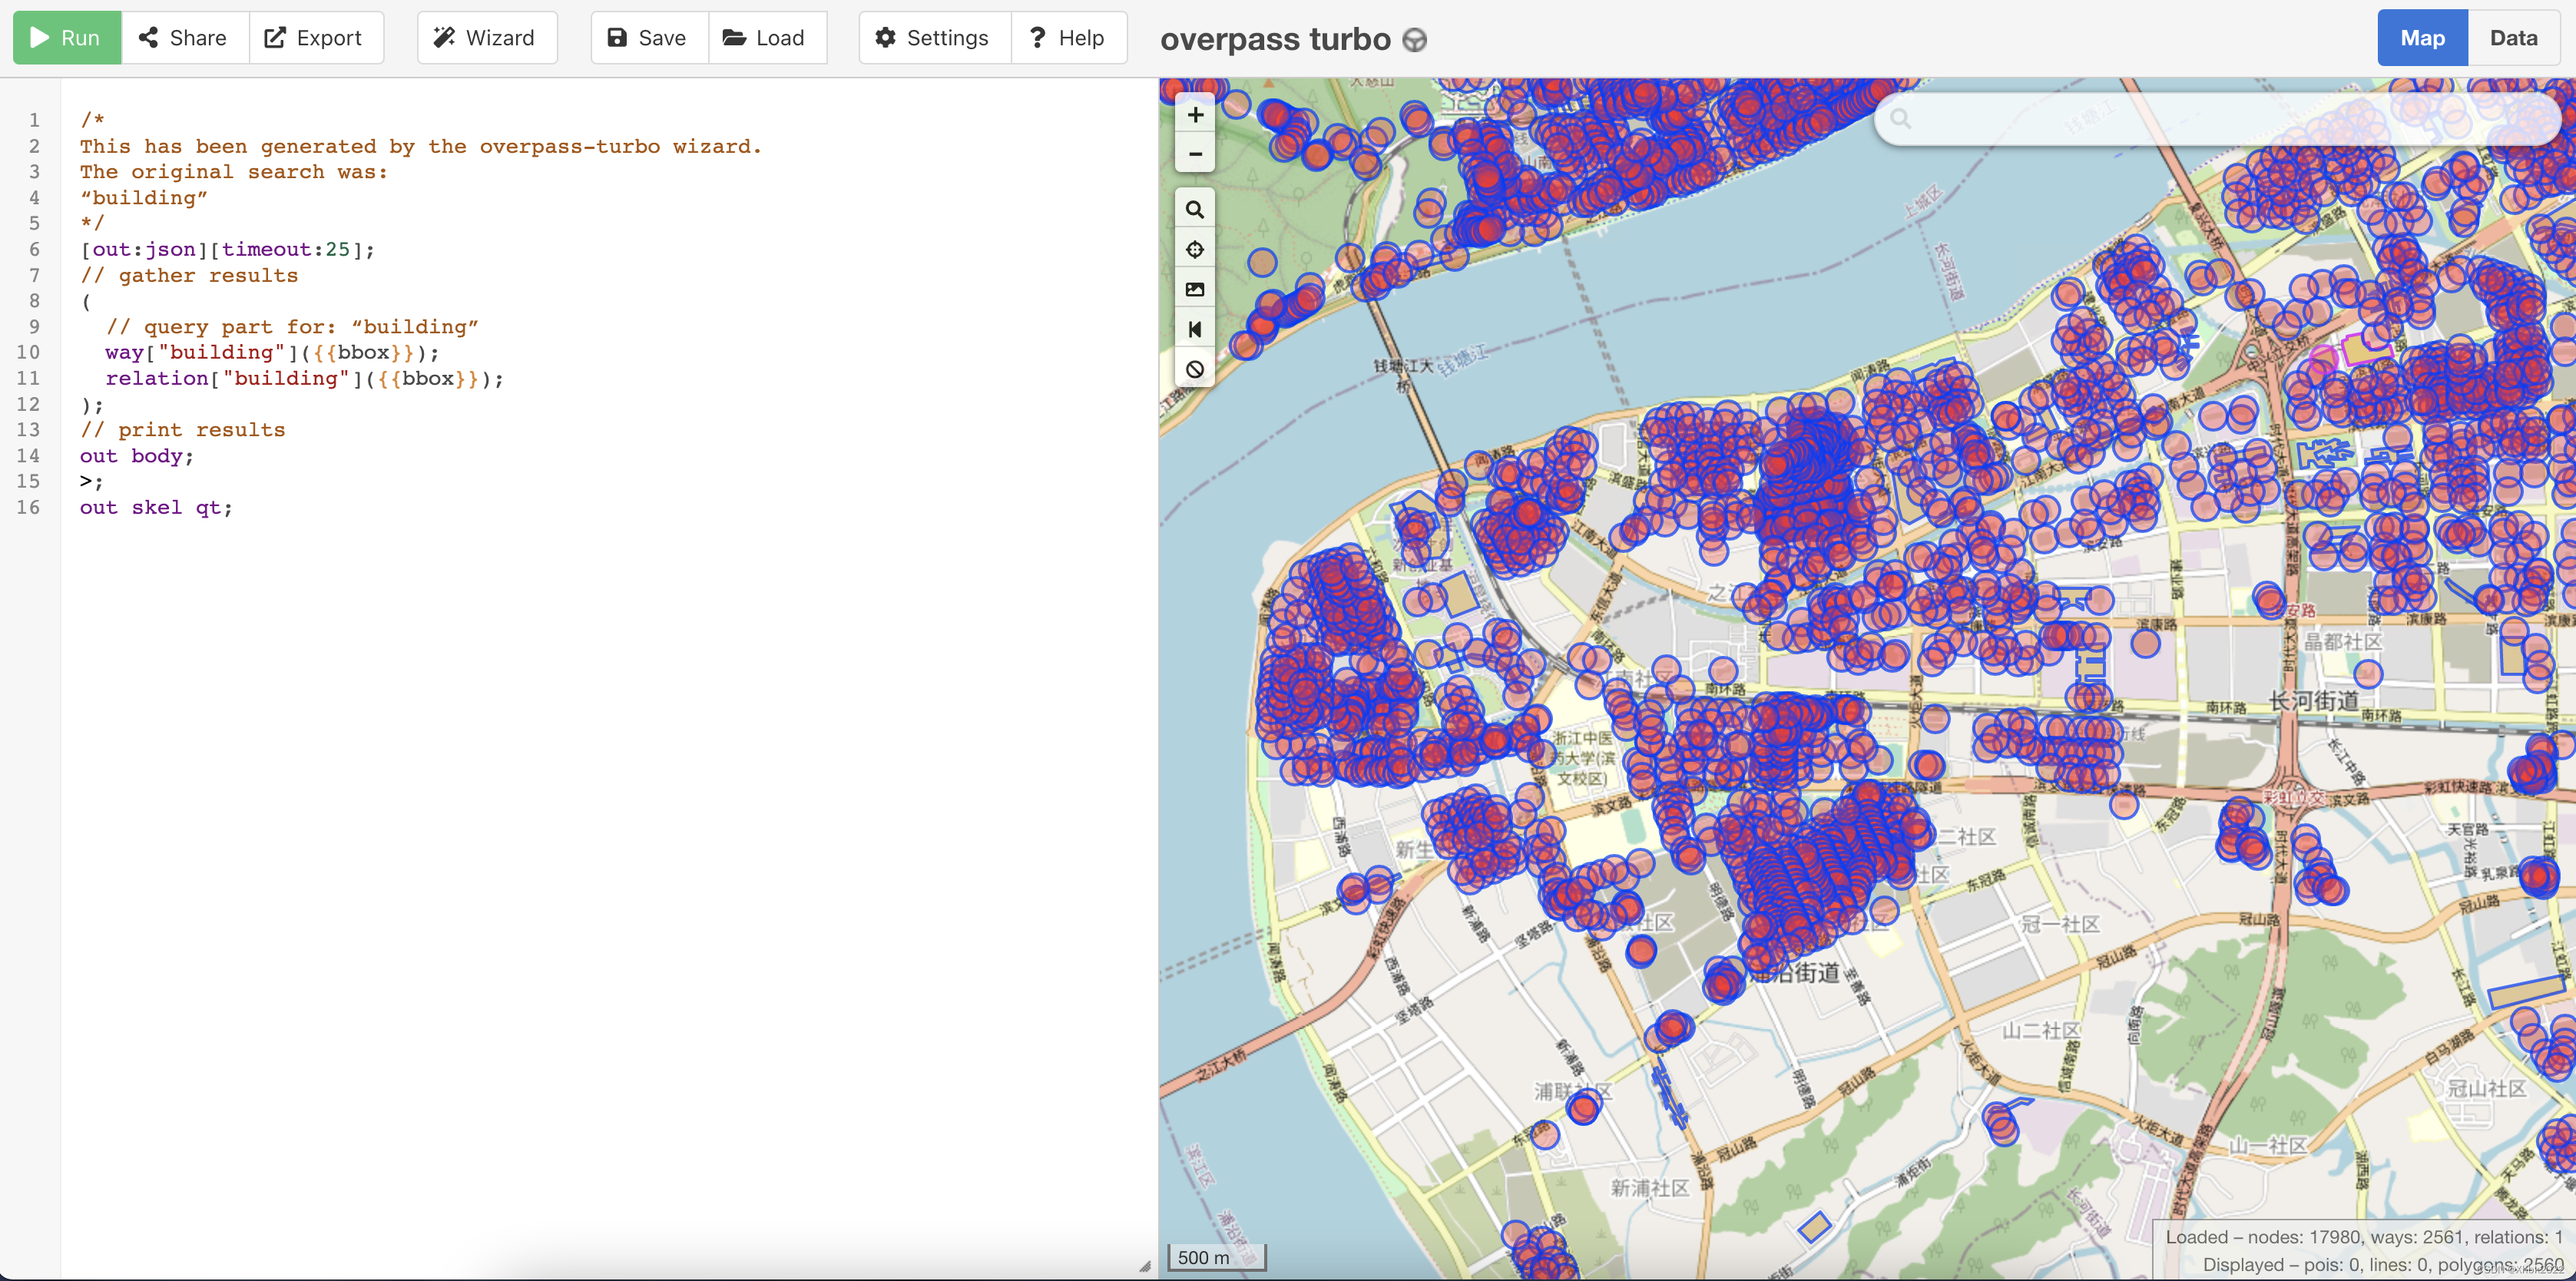Zoom out on the map

pos(1195,154)
